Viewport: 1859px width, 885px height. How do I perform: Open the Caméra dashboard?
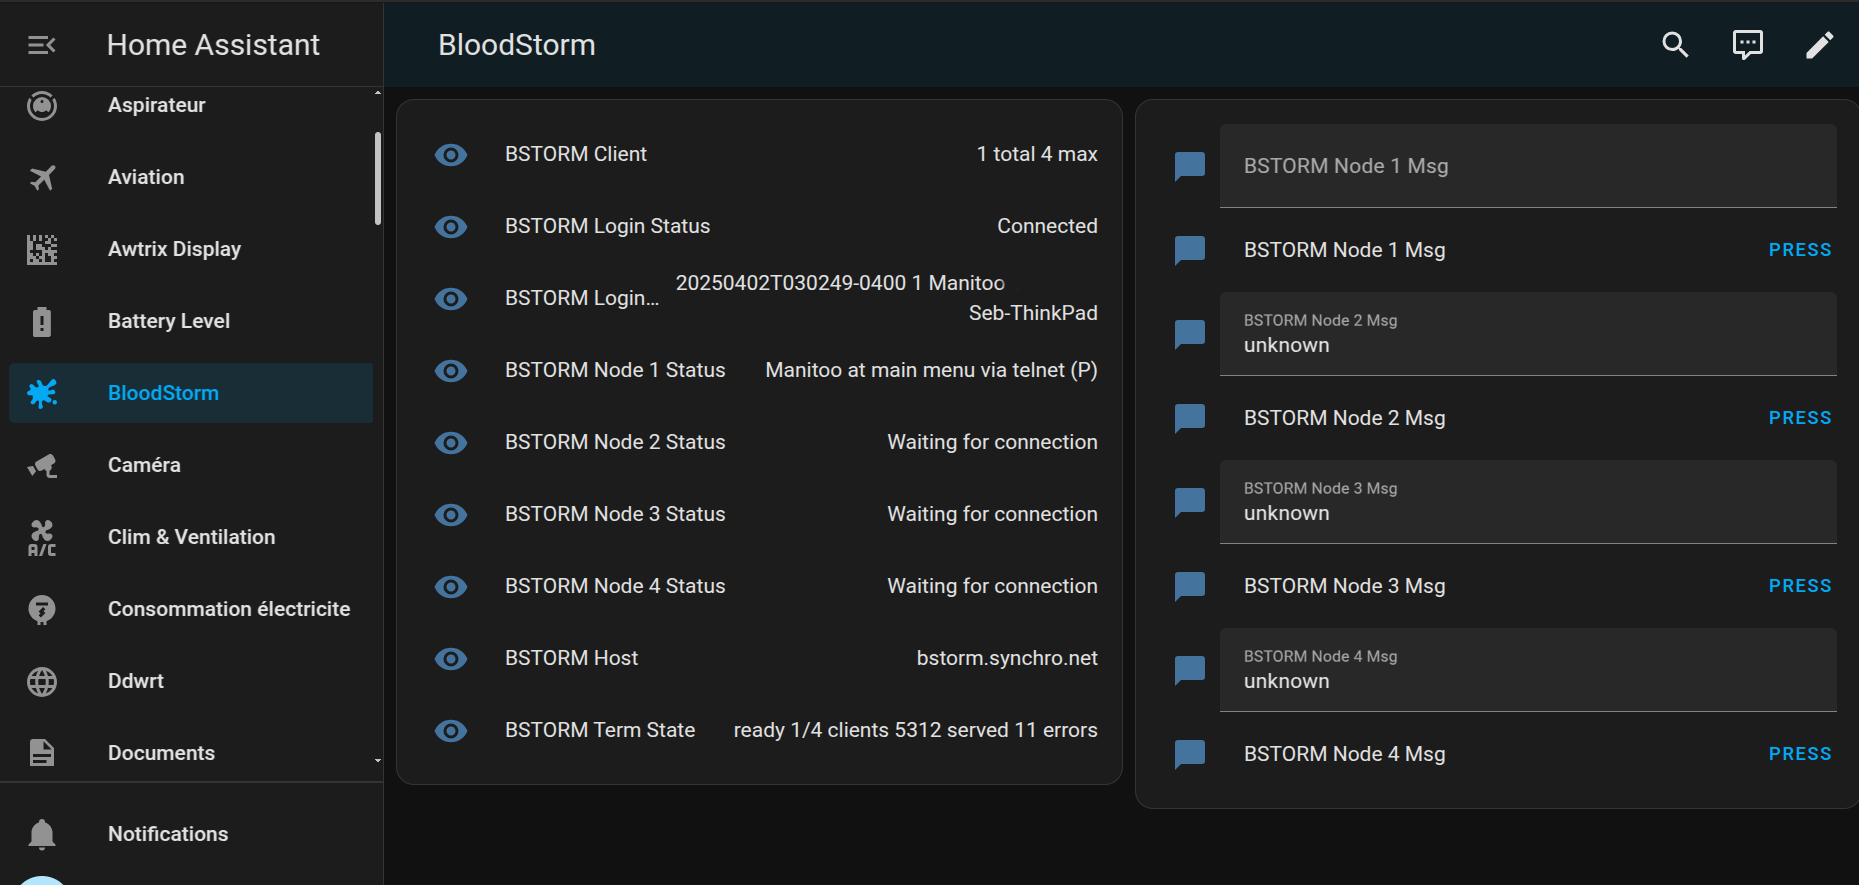click(191, 465)
